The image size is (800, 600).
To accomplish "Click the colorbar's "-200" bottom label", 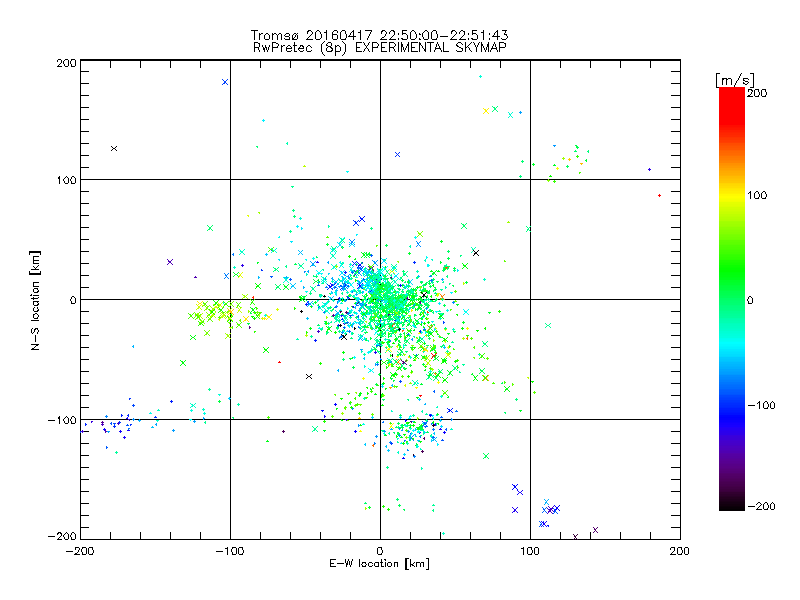I will 761,506.
